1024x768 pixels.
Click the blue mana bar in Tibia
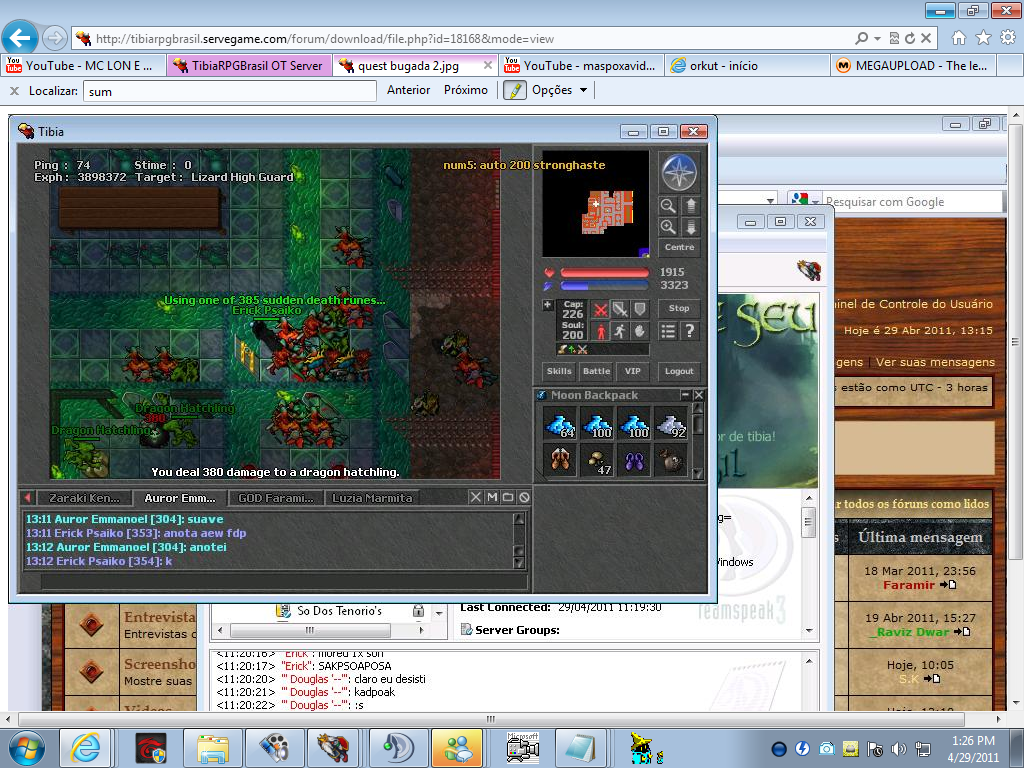click(x=605, y=285)
